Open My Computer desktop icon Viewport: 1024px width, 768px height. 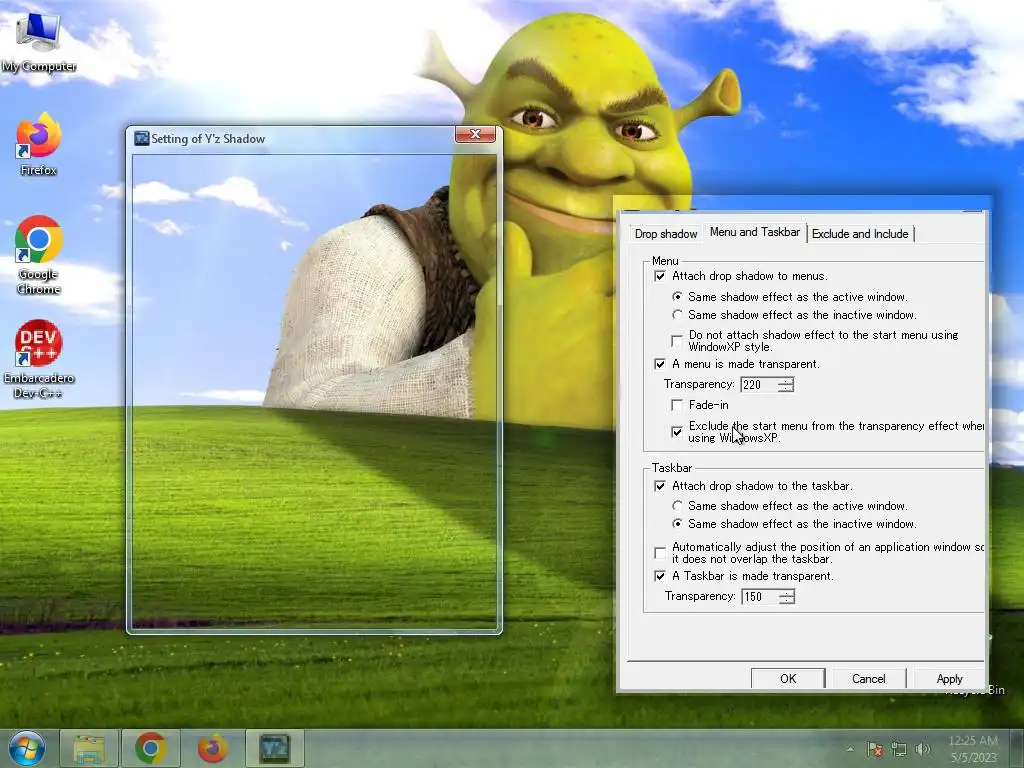(x=38, y=40)
